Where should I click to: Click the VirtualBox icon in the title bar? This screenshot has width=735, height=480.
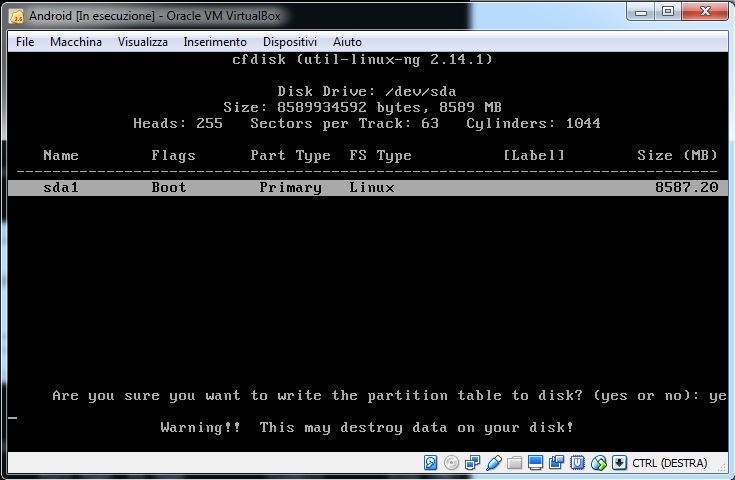pos(17,16)
